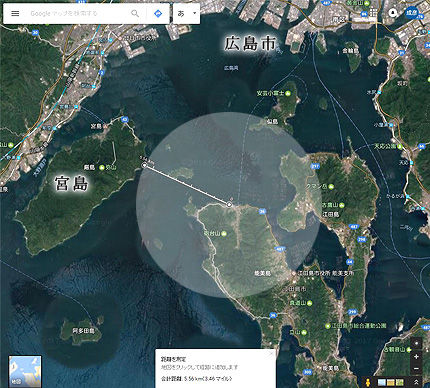Click the 金輪島 island label

pyautogui.click(x=350, y=51)
